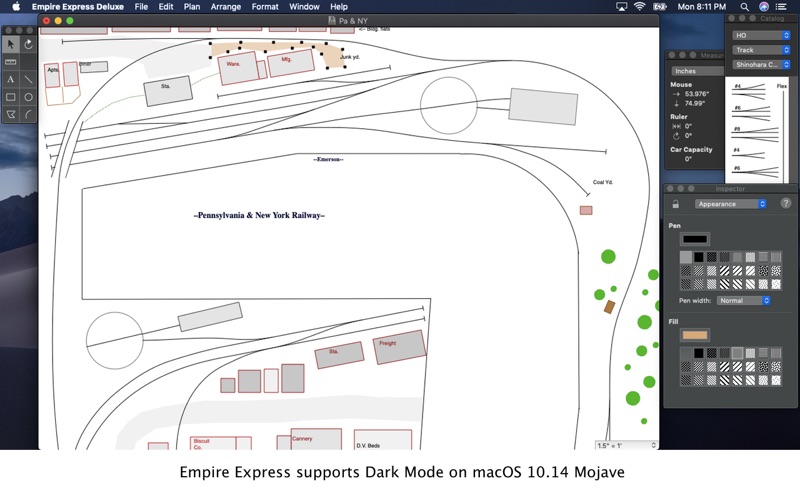Image resolution: width=800 pixels, height=500 pixels.
Task: Click the Coal Yd. label
Action: (603, 182)
